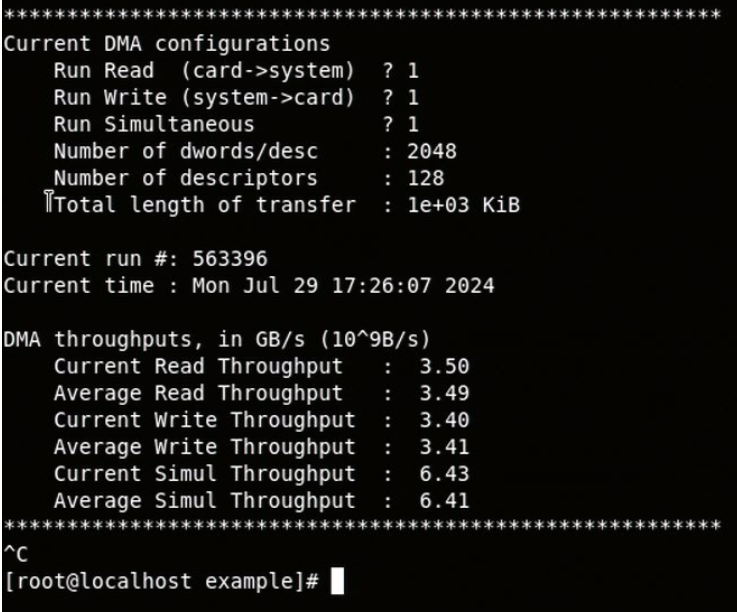Click the "Current DMA configurations" heading
The height and width of the screenshot is (612, 737).
[x=167, y=44]
